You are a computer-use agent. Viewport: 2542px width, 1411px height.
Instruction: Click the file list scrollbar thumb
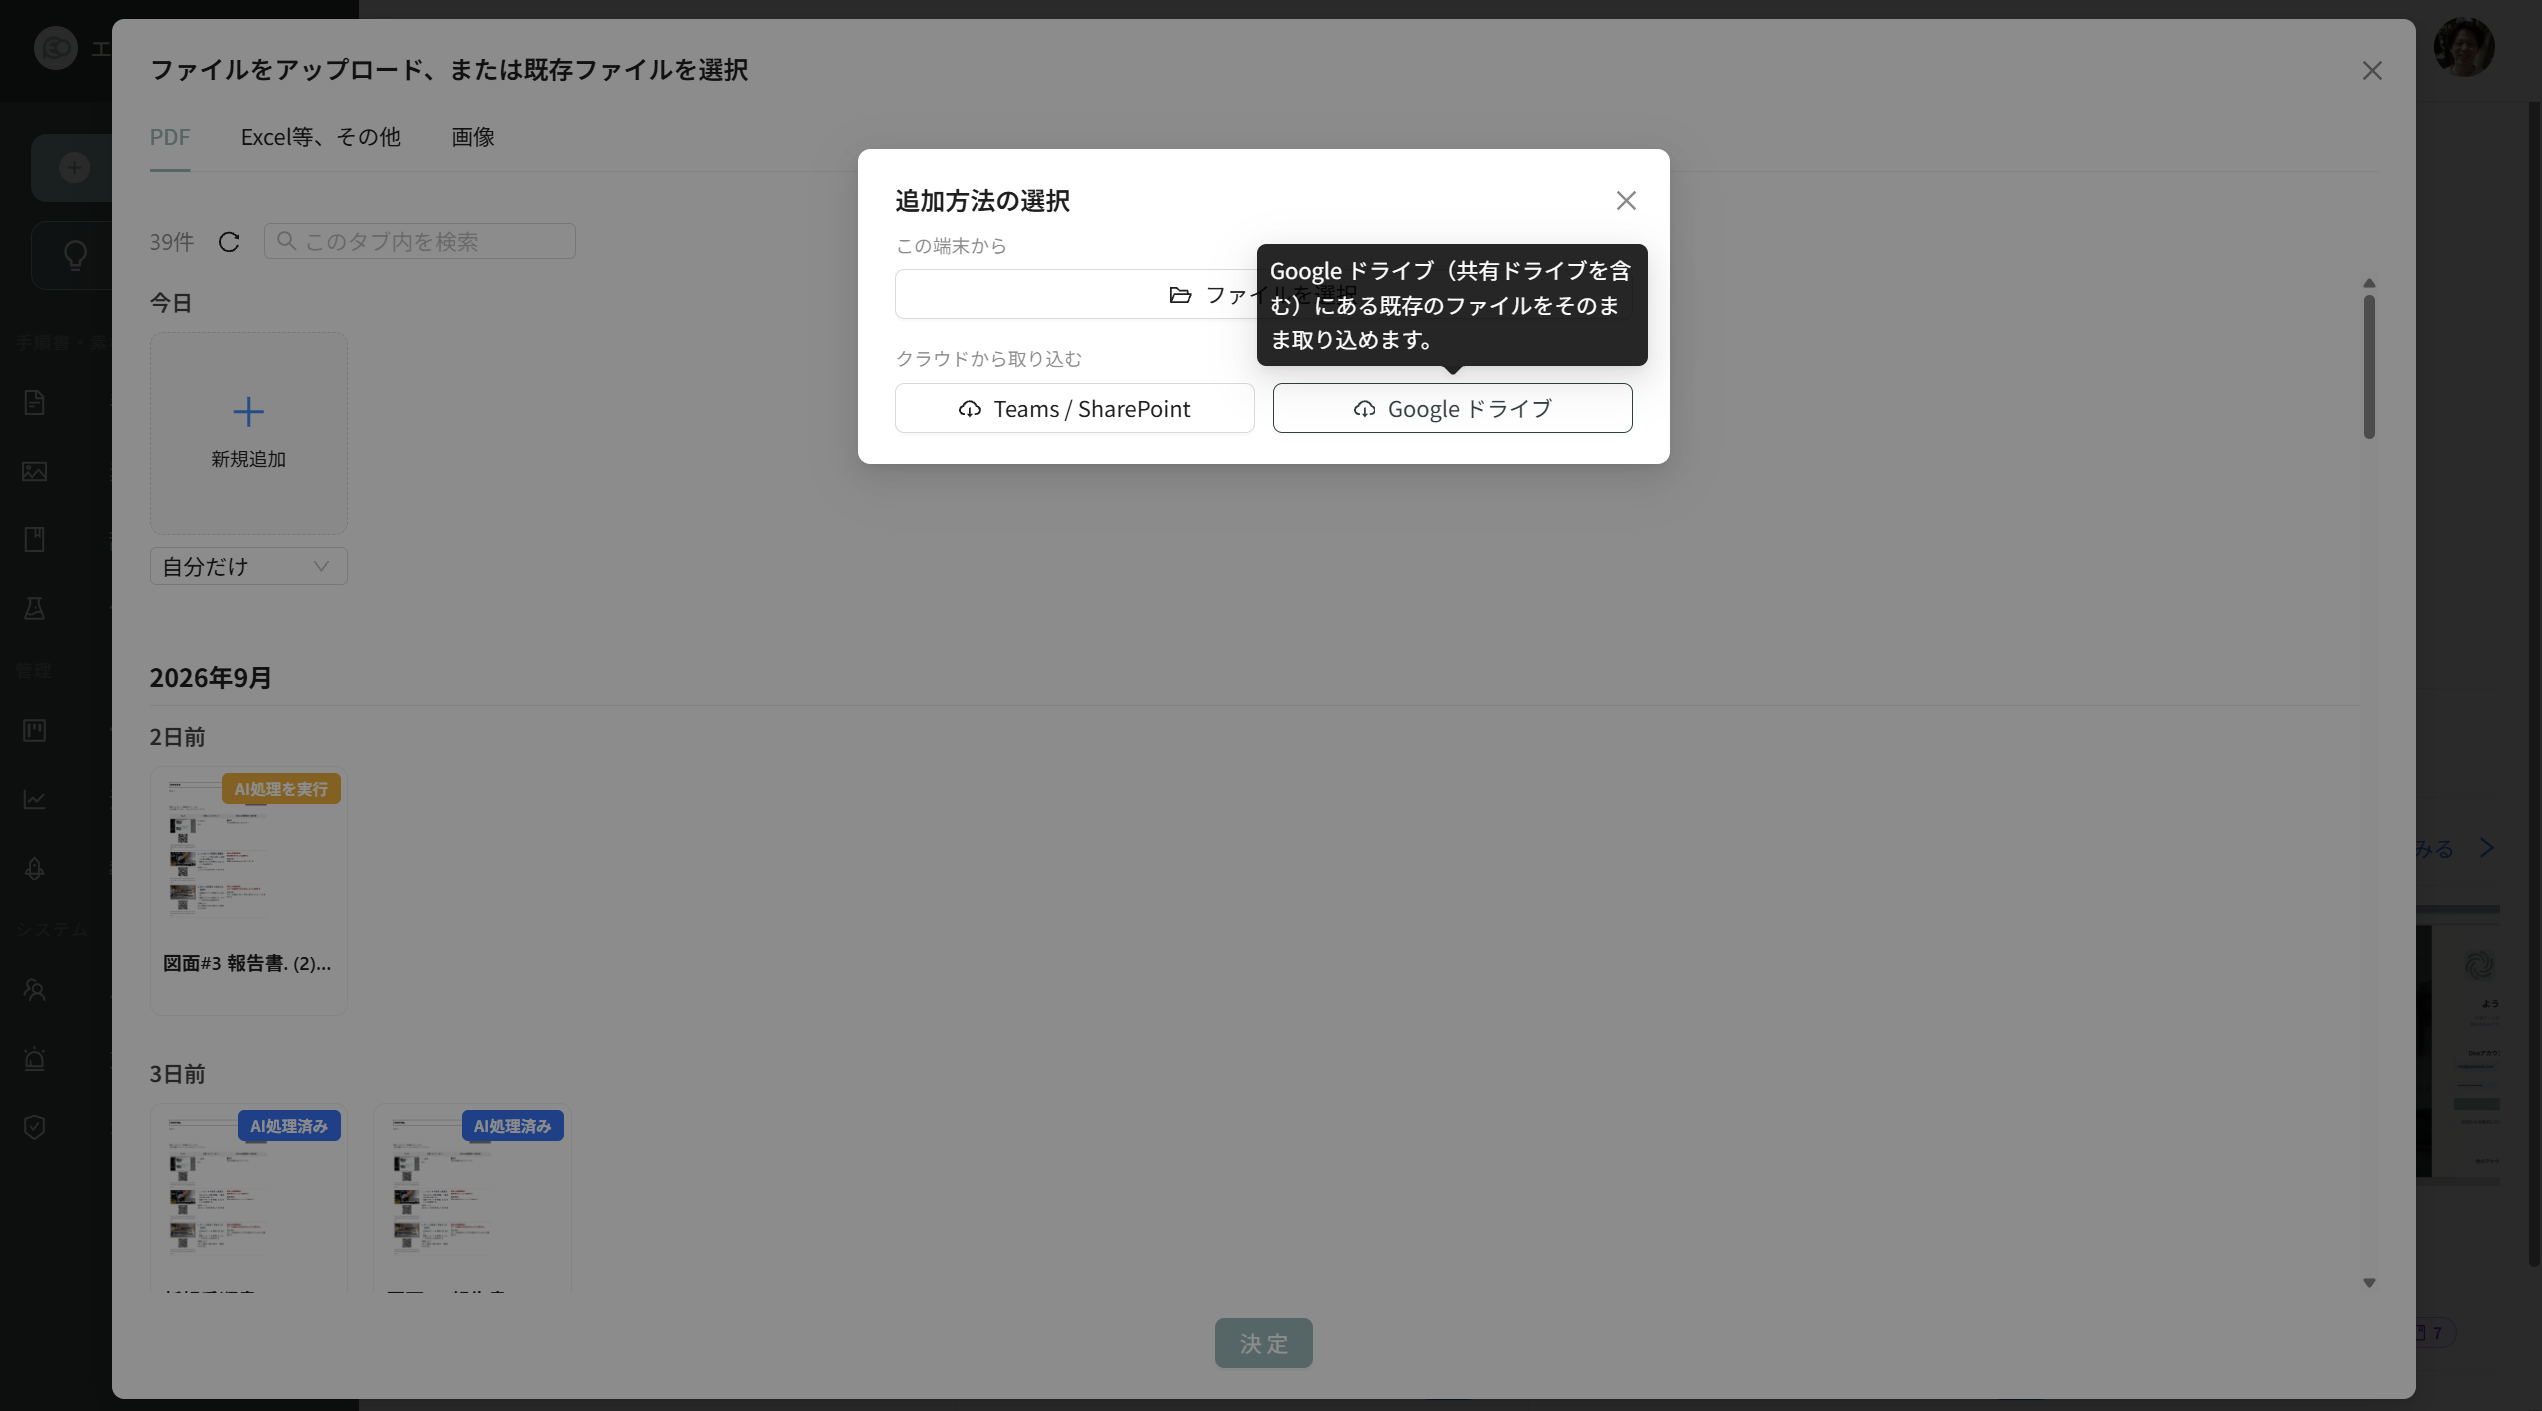(2369, 366)
